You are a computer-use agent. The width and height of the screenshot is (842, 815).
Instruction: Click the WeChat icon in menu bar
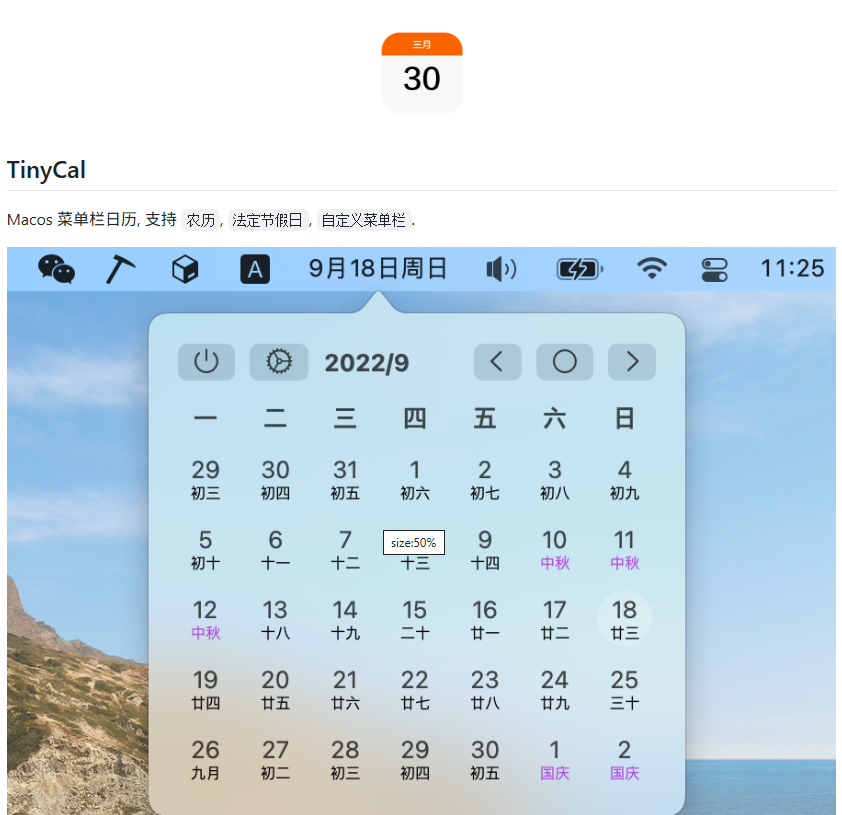click(x=57, y=269)
